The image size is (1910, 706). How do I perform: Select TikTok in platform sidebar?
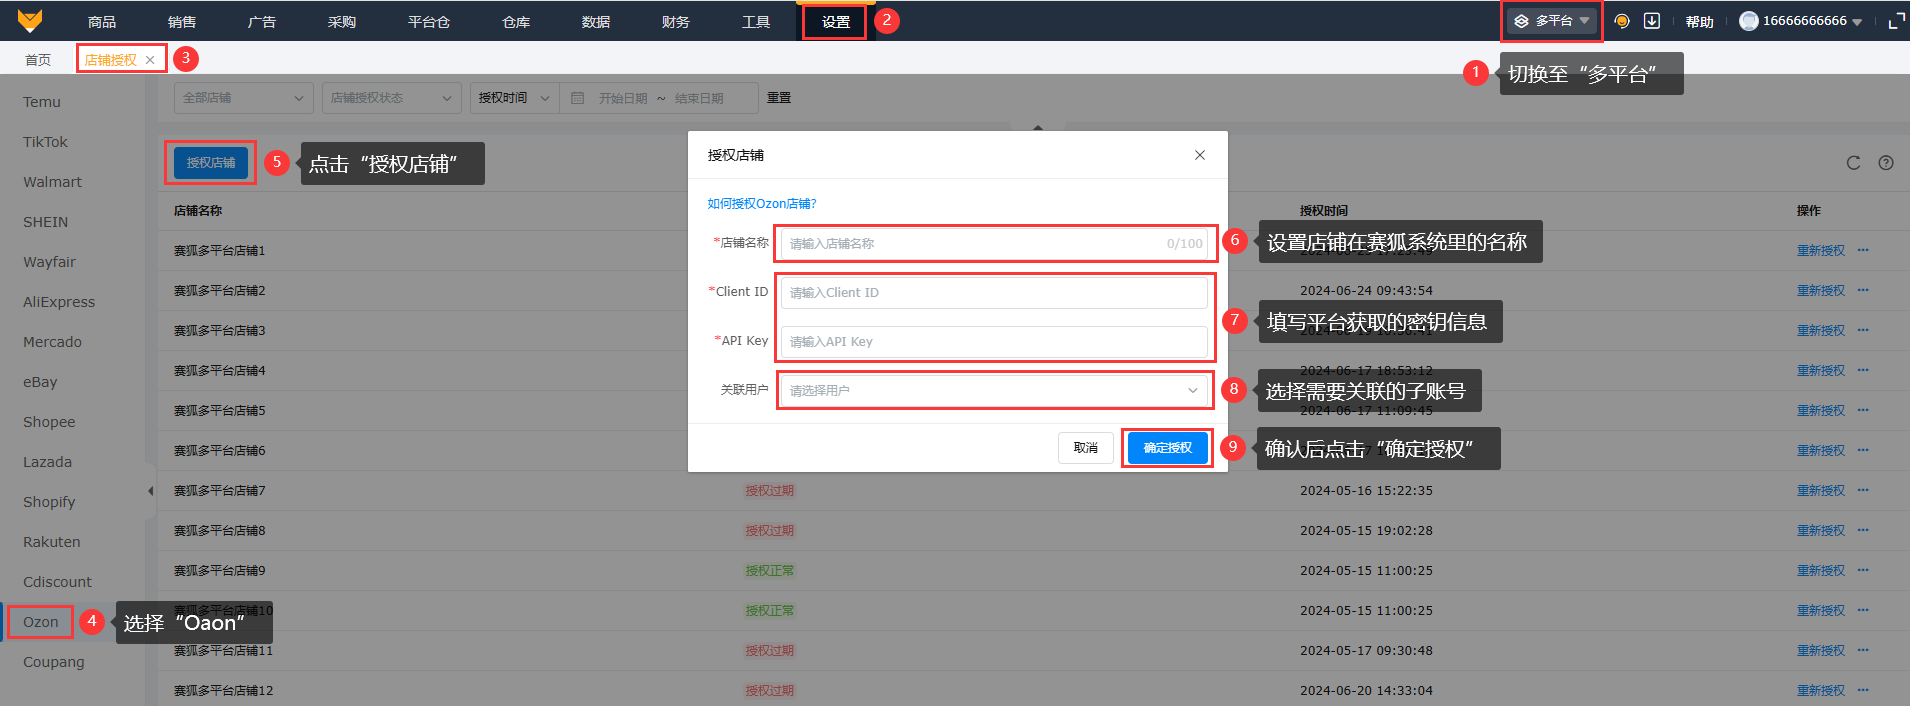(45, 142)
